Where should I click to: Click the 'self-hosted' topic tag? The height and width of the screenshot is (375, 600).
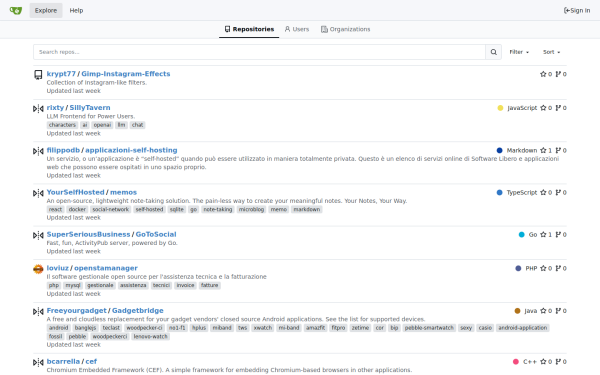[149, 209]
